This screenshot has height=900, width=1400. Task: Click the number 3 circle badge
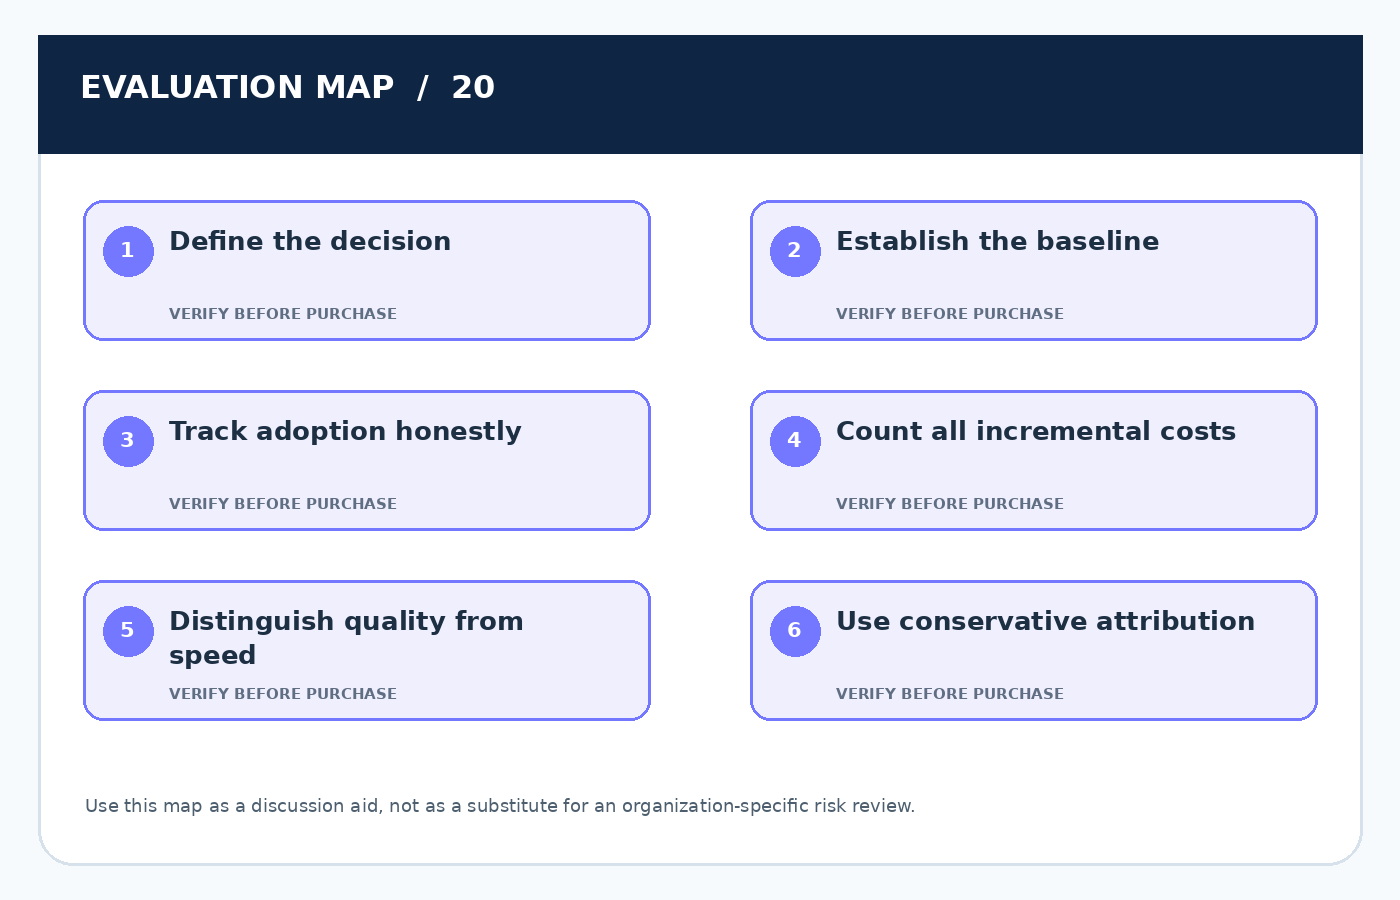[128, 441]
